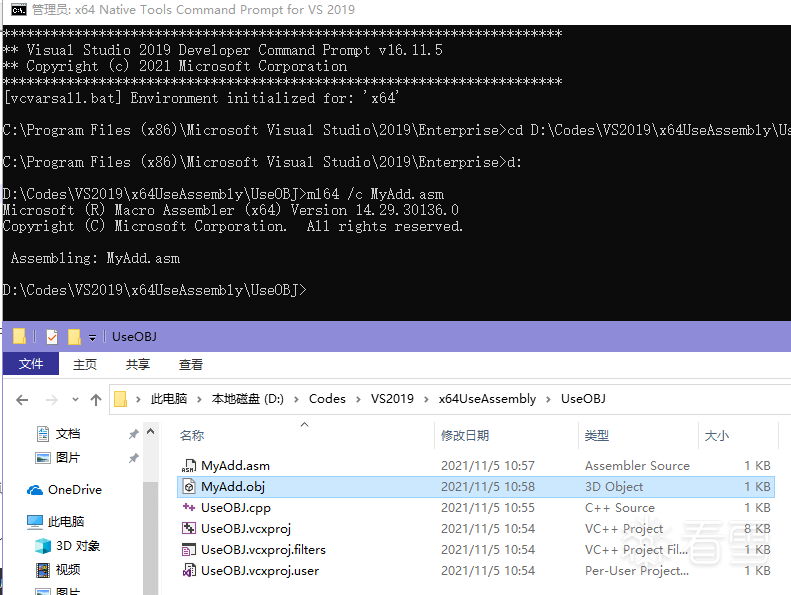This screenshot has width=791, height=595.
Task: Select the UseOBJ.cpp file name
Action: click(x=236, y=508)
